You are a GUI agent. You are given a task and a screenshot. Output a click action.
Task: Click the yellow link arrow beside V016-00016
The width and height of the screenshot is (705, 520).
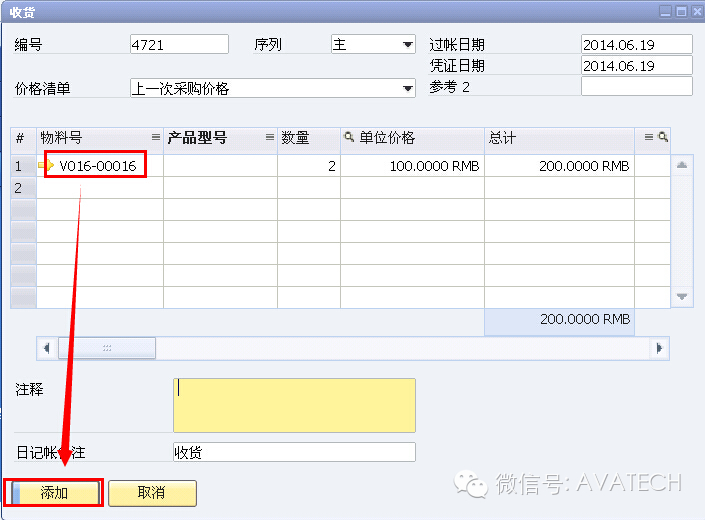tap(46, 165)
